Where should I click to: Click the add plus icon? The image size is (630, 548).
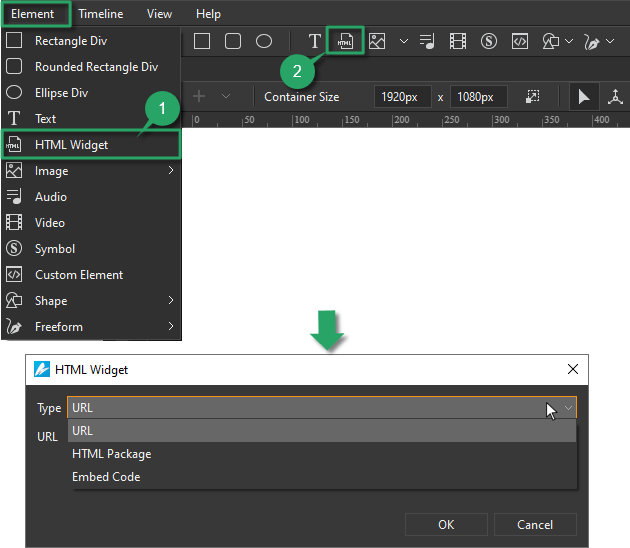pyautogui.click(x=199, y=96)
